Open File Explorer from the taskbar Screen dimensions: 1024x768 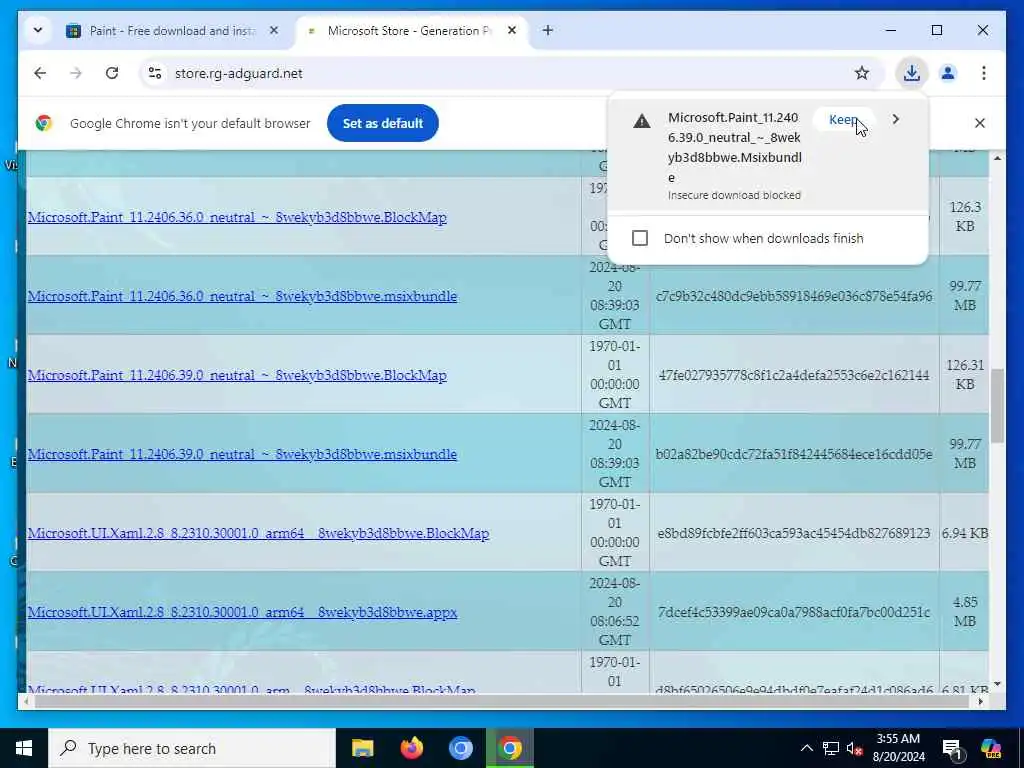(x=362, y=748)
